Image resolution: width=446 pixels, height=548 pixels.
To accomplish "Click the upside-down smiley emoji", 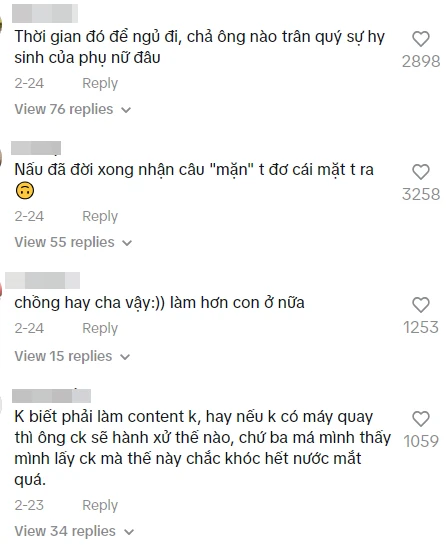I will tap(25, 191).
